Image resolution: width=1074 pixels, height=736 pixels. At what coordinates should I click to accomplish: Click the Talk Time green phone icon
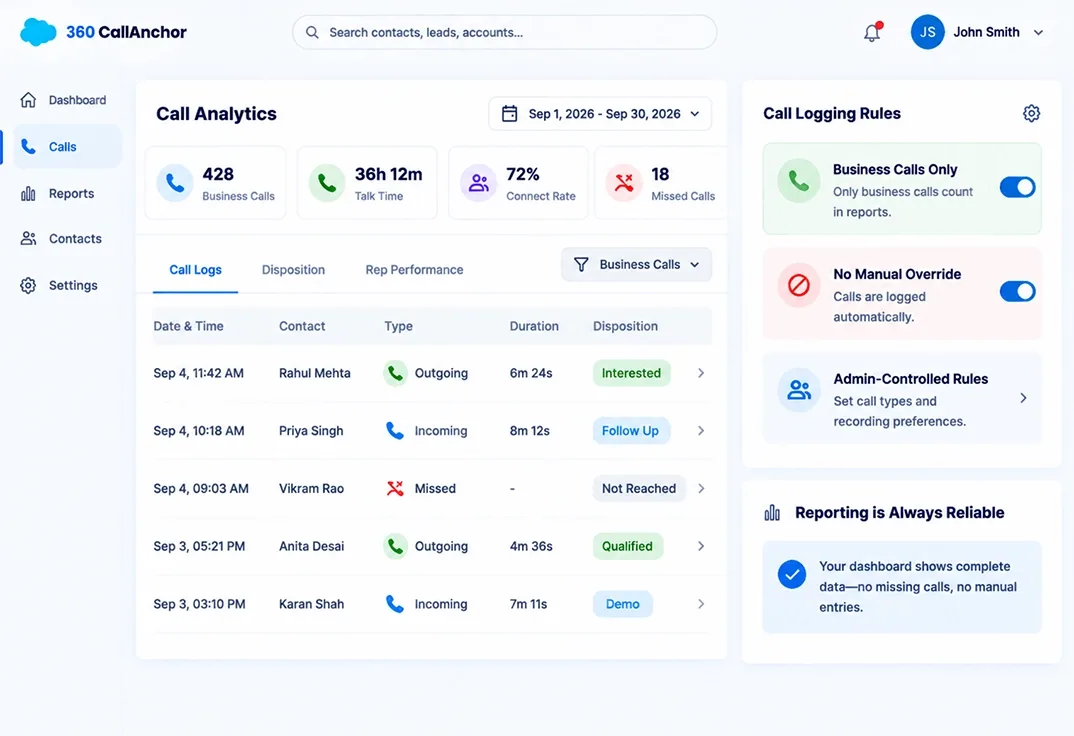[327, 183]
